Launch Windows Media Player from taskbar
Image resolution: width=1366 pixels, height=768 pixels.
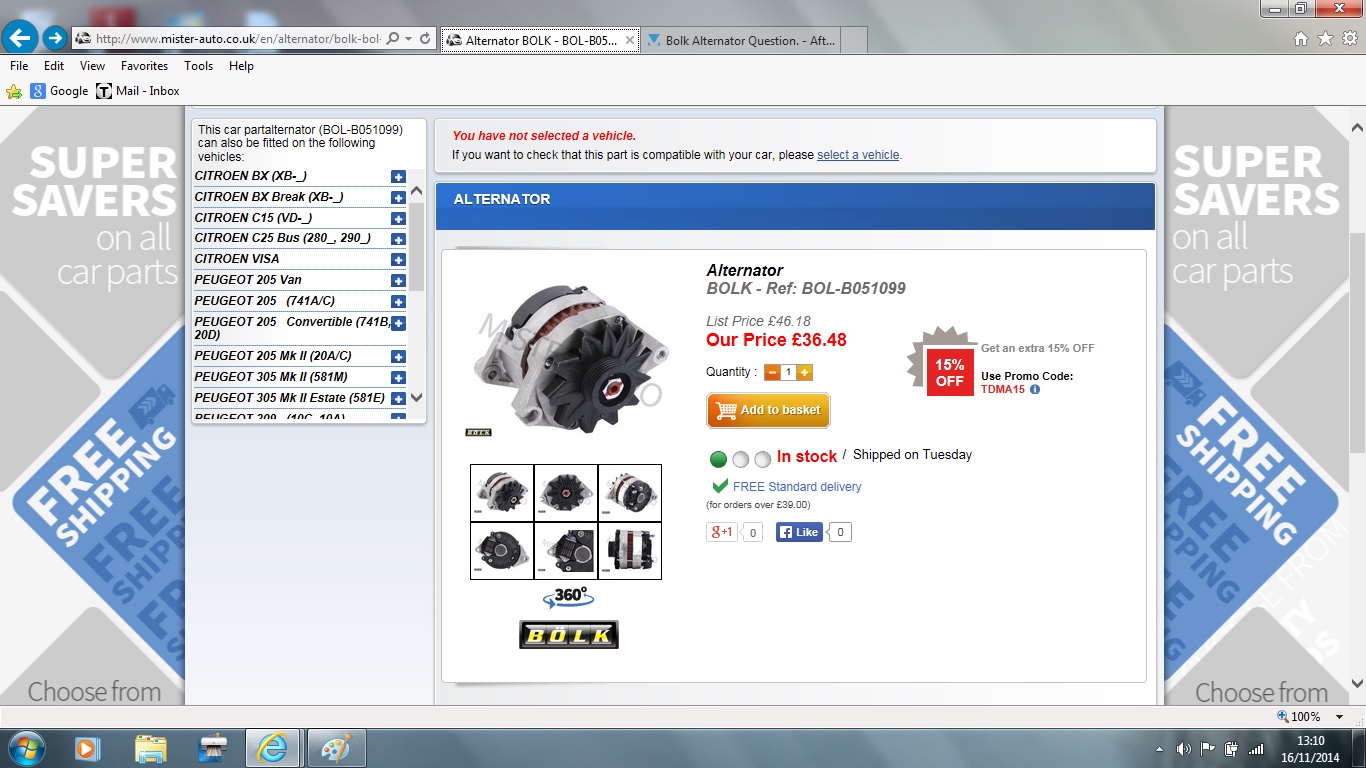point(87,748)
